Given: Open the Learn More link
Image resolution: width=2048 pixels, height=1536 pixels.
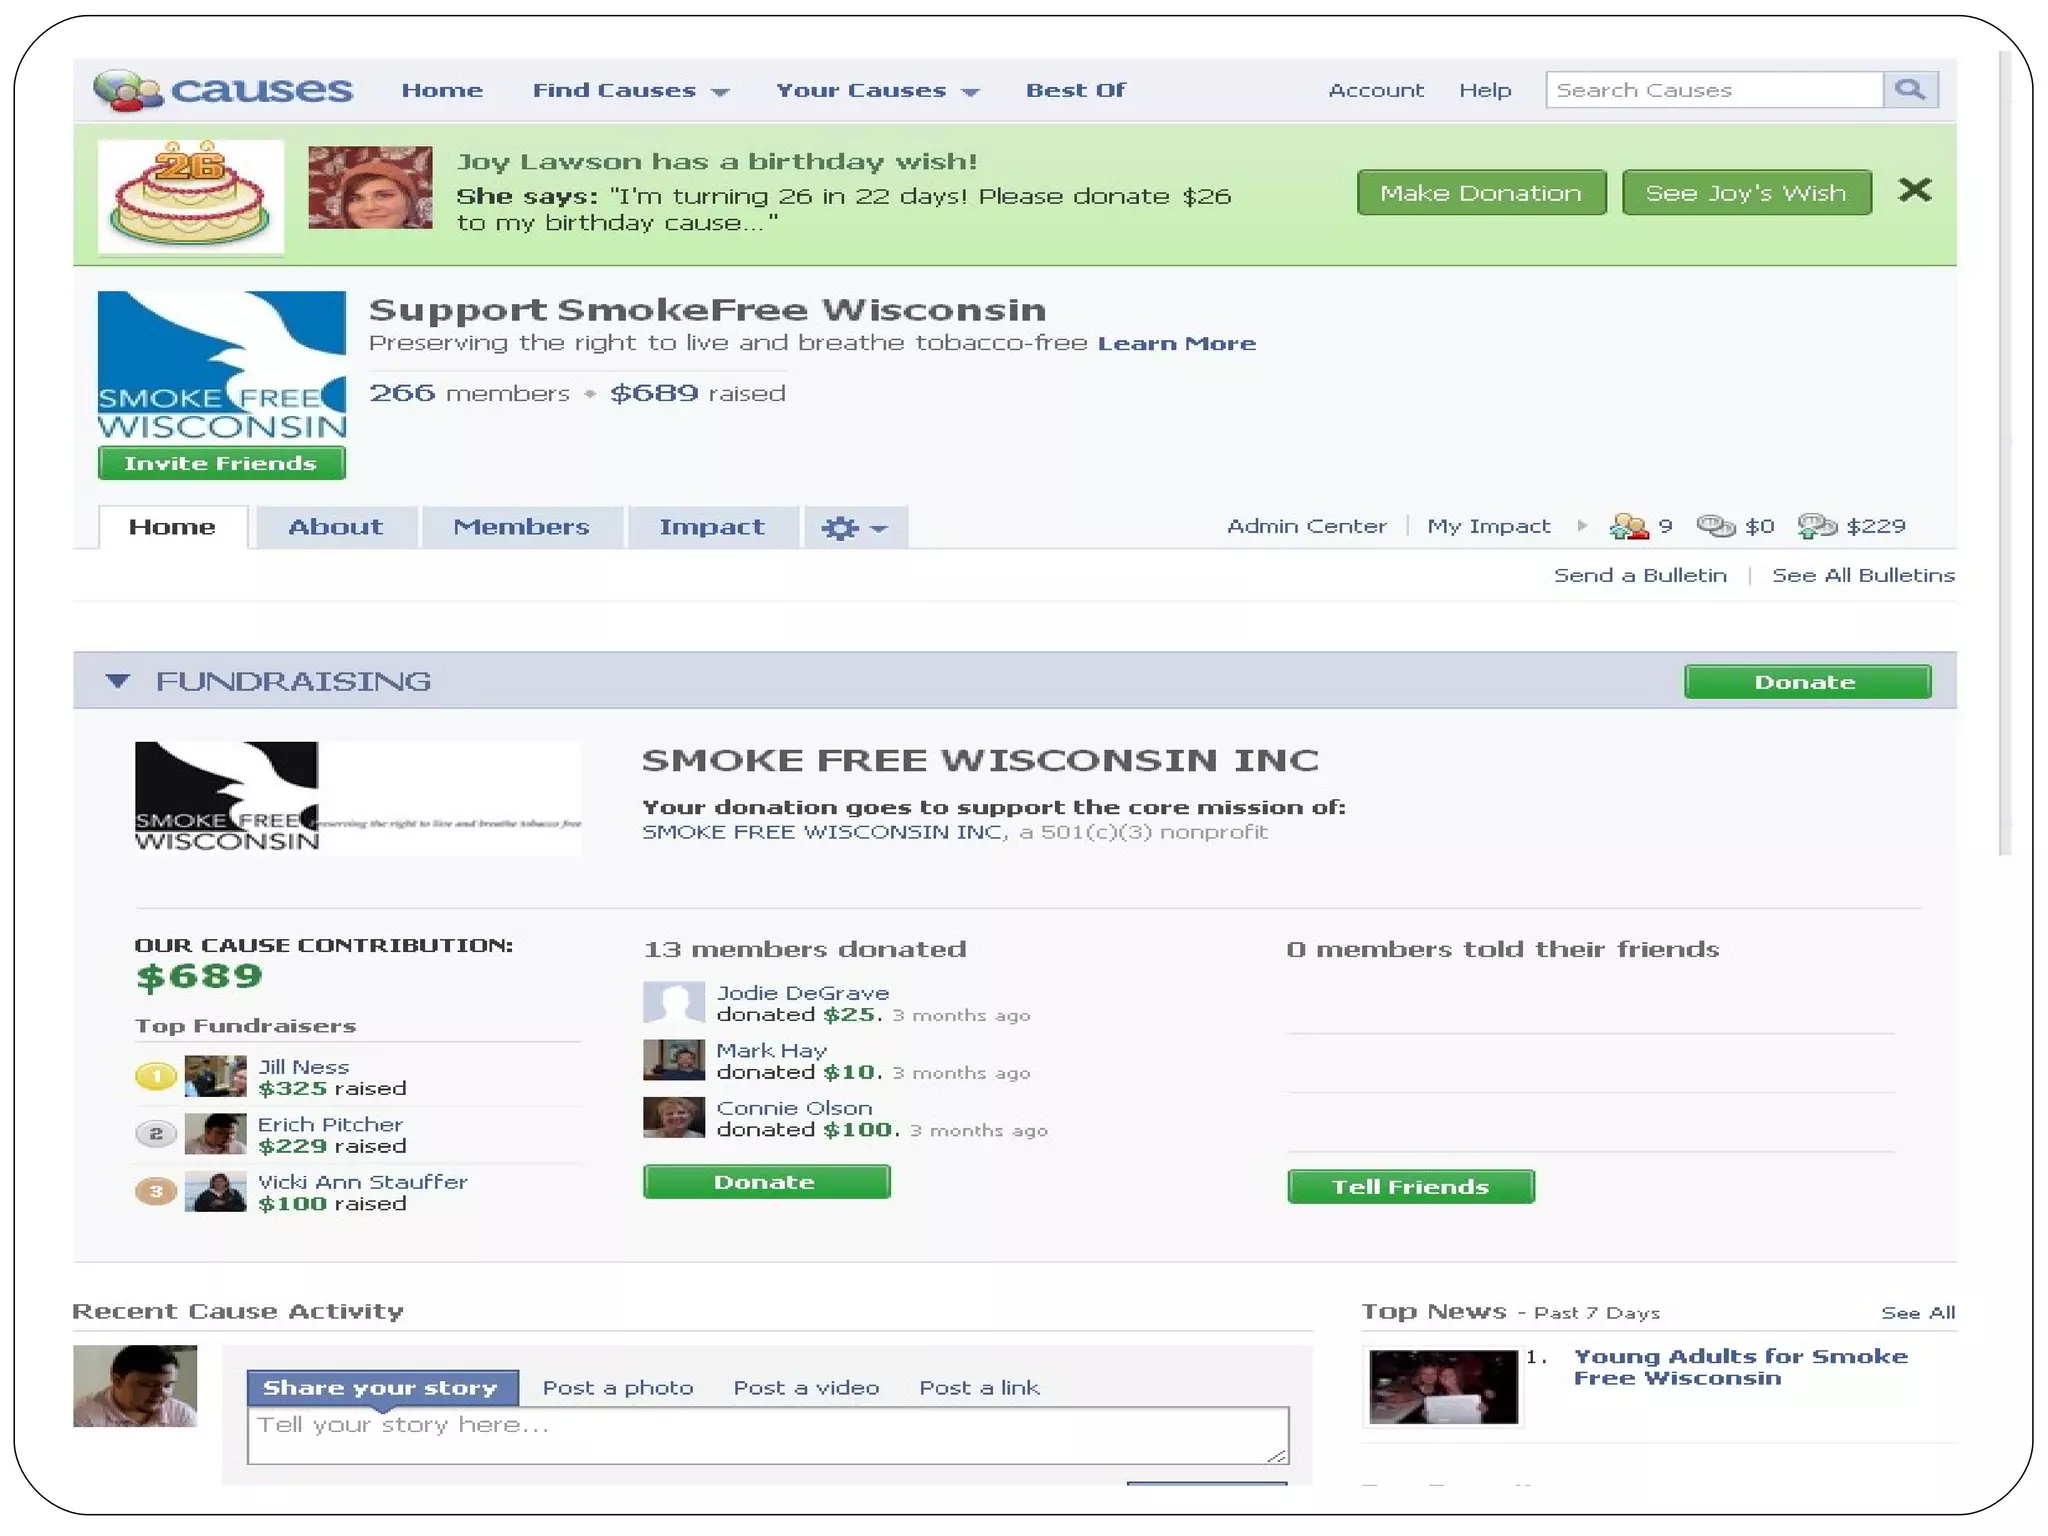Looking at the screenshot, I should pos(1176,344).
